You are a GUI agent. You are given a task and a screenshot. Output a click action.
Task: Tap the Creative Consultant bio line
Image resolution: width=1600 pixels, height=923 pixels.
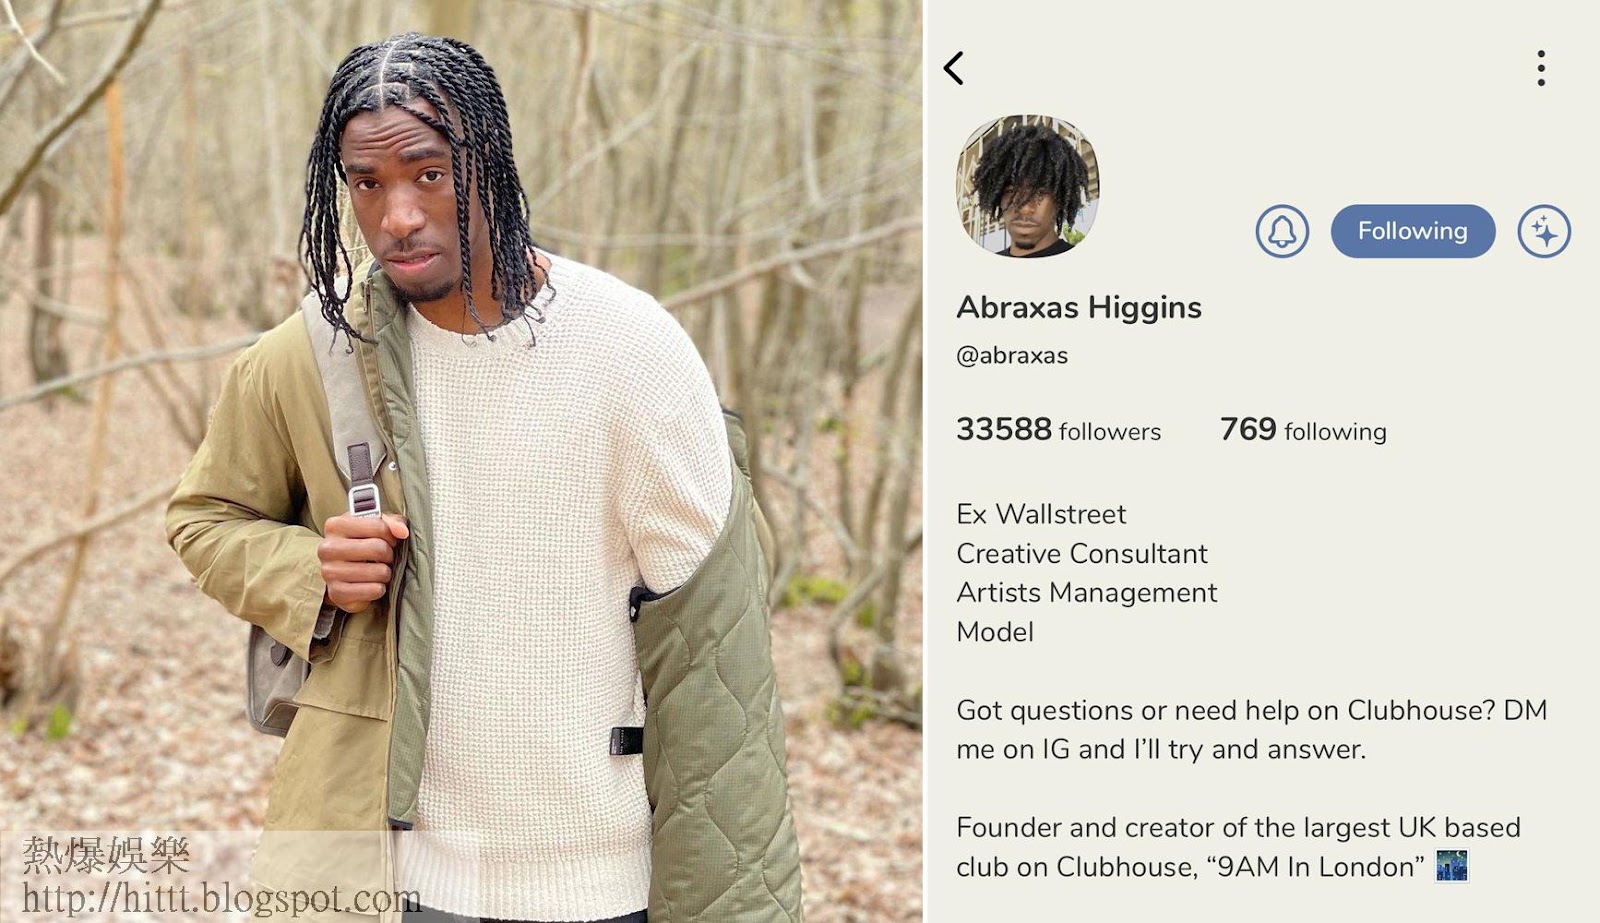[x=1082, y=553]
